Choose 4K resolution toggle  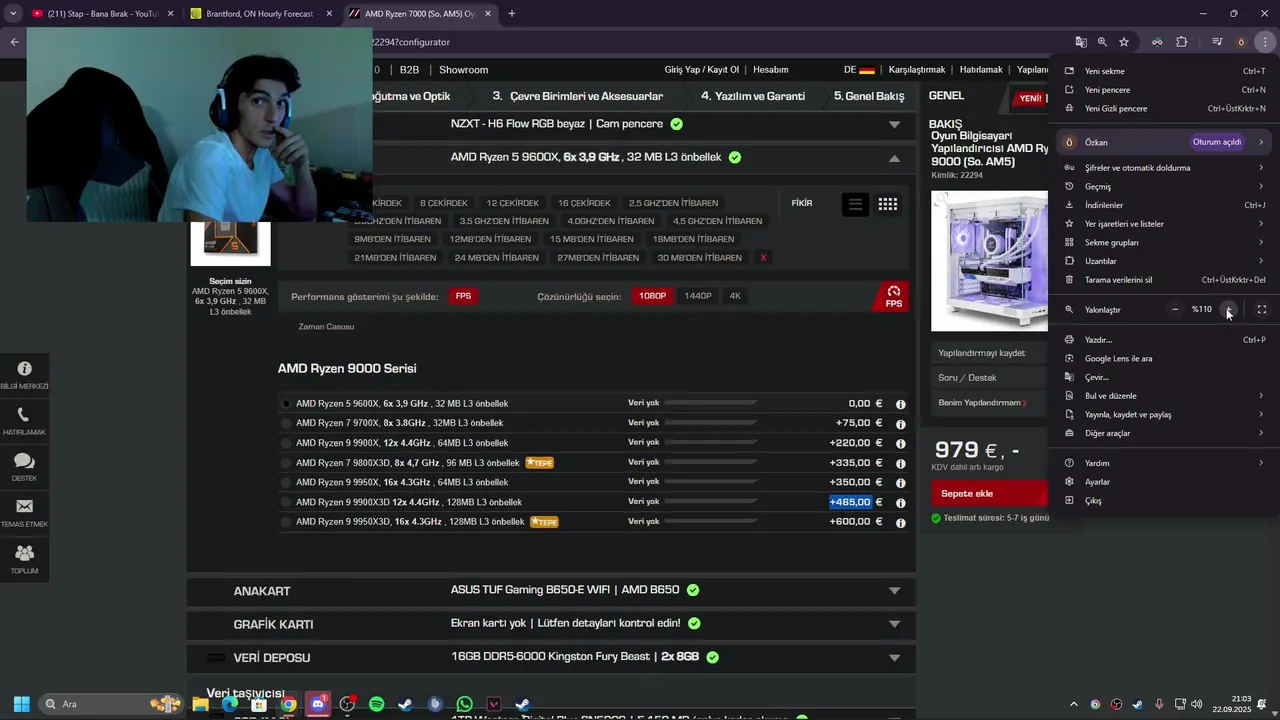pos(735,296)
